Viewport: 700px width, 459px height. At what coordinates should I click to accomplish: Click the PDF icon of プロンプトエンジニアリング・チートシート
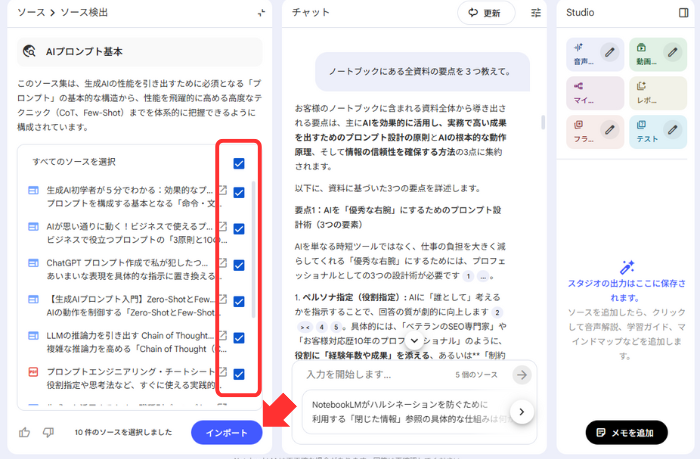[x=33, y=372]
